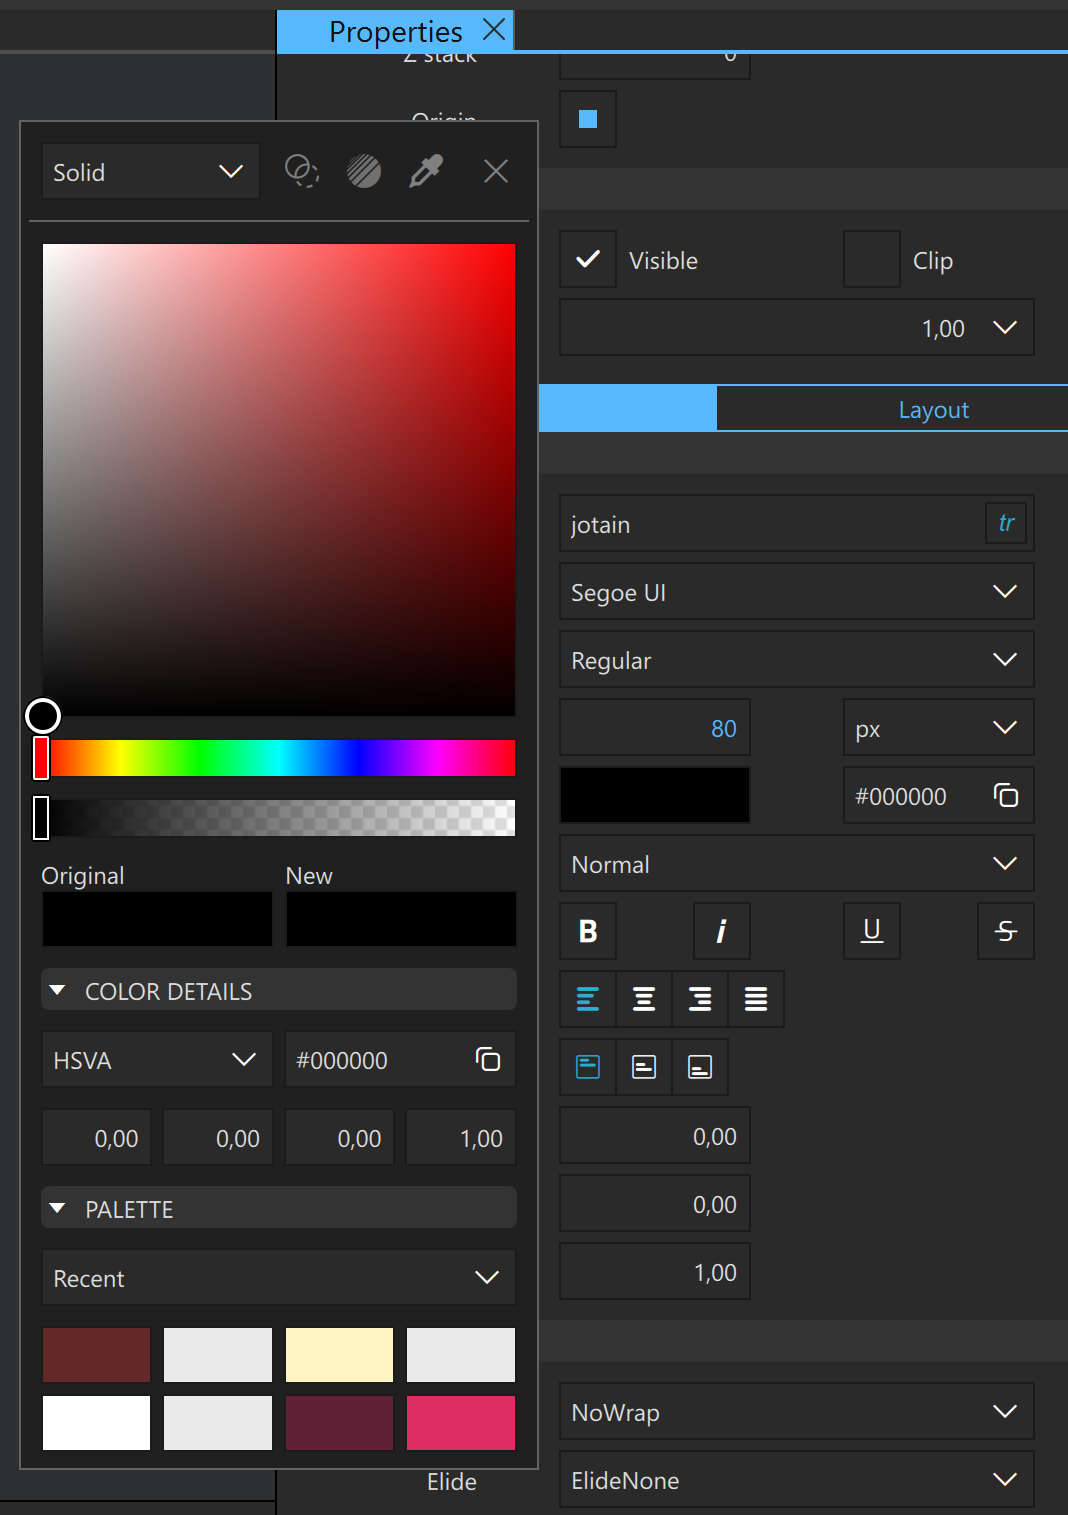Switch to the Layout tab
This screenshot has width=1068, height=1515.
[933, 408]
